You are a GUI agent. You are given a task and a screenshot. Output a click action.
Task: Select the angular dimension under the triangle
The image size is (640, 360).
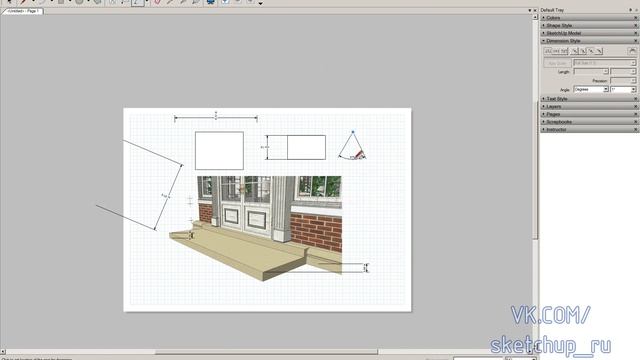tap(353, 157)
